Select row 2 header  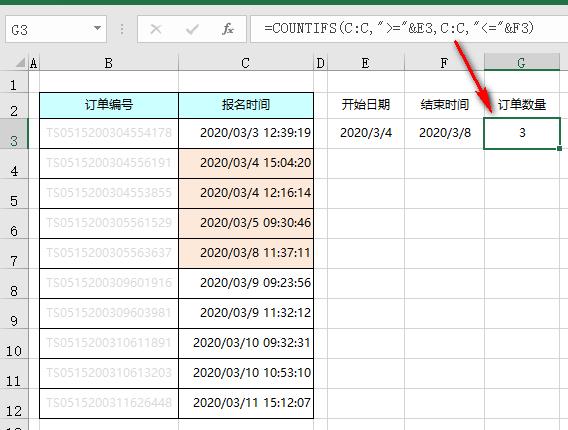pos(14,106)
